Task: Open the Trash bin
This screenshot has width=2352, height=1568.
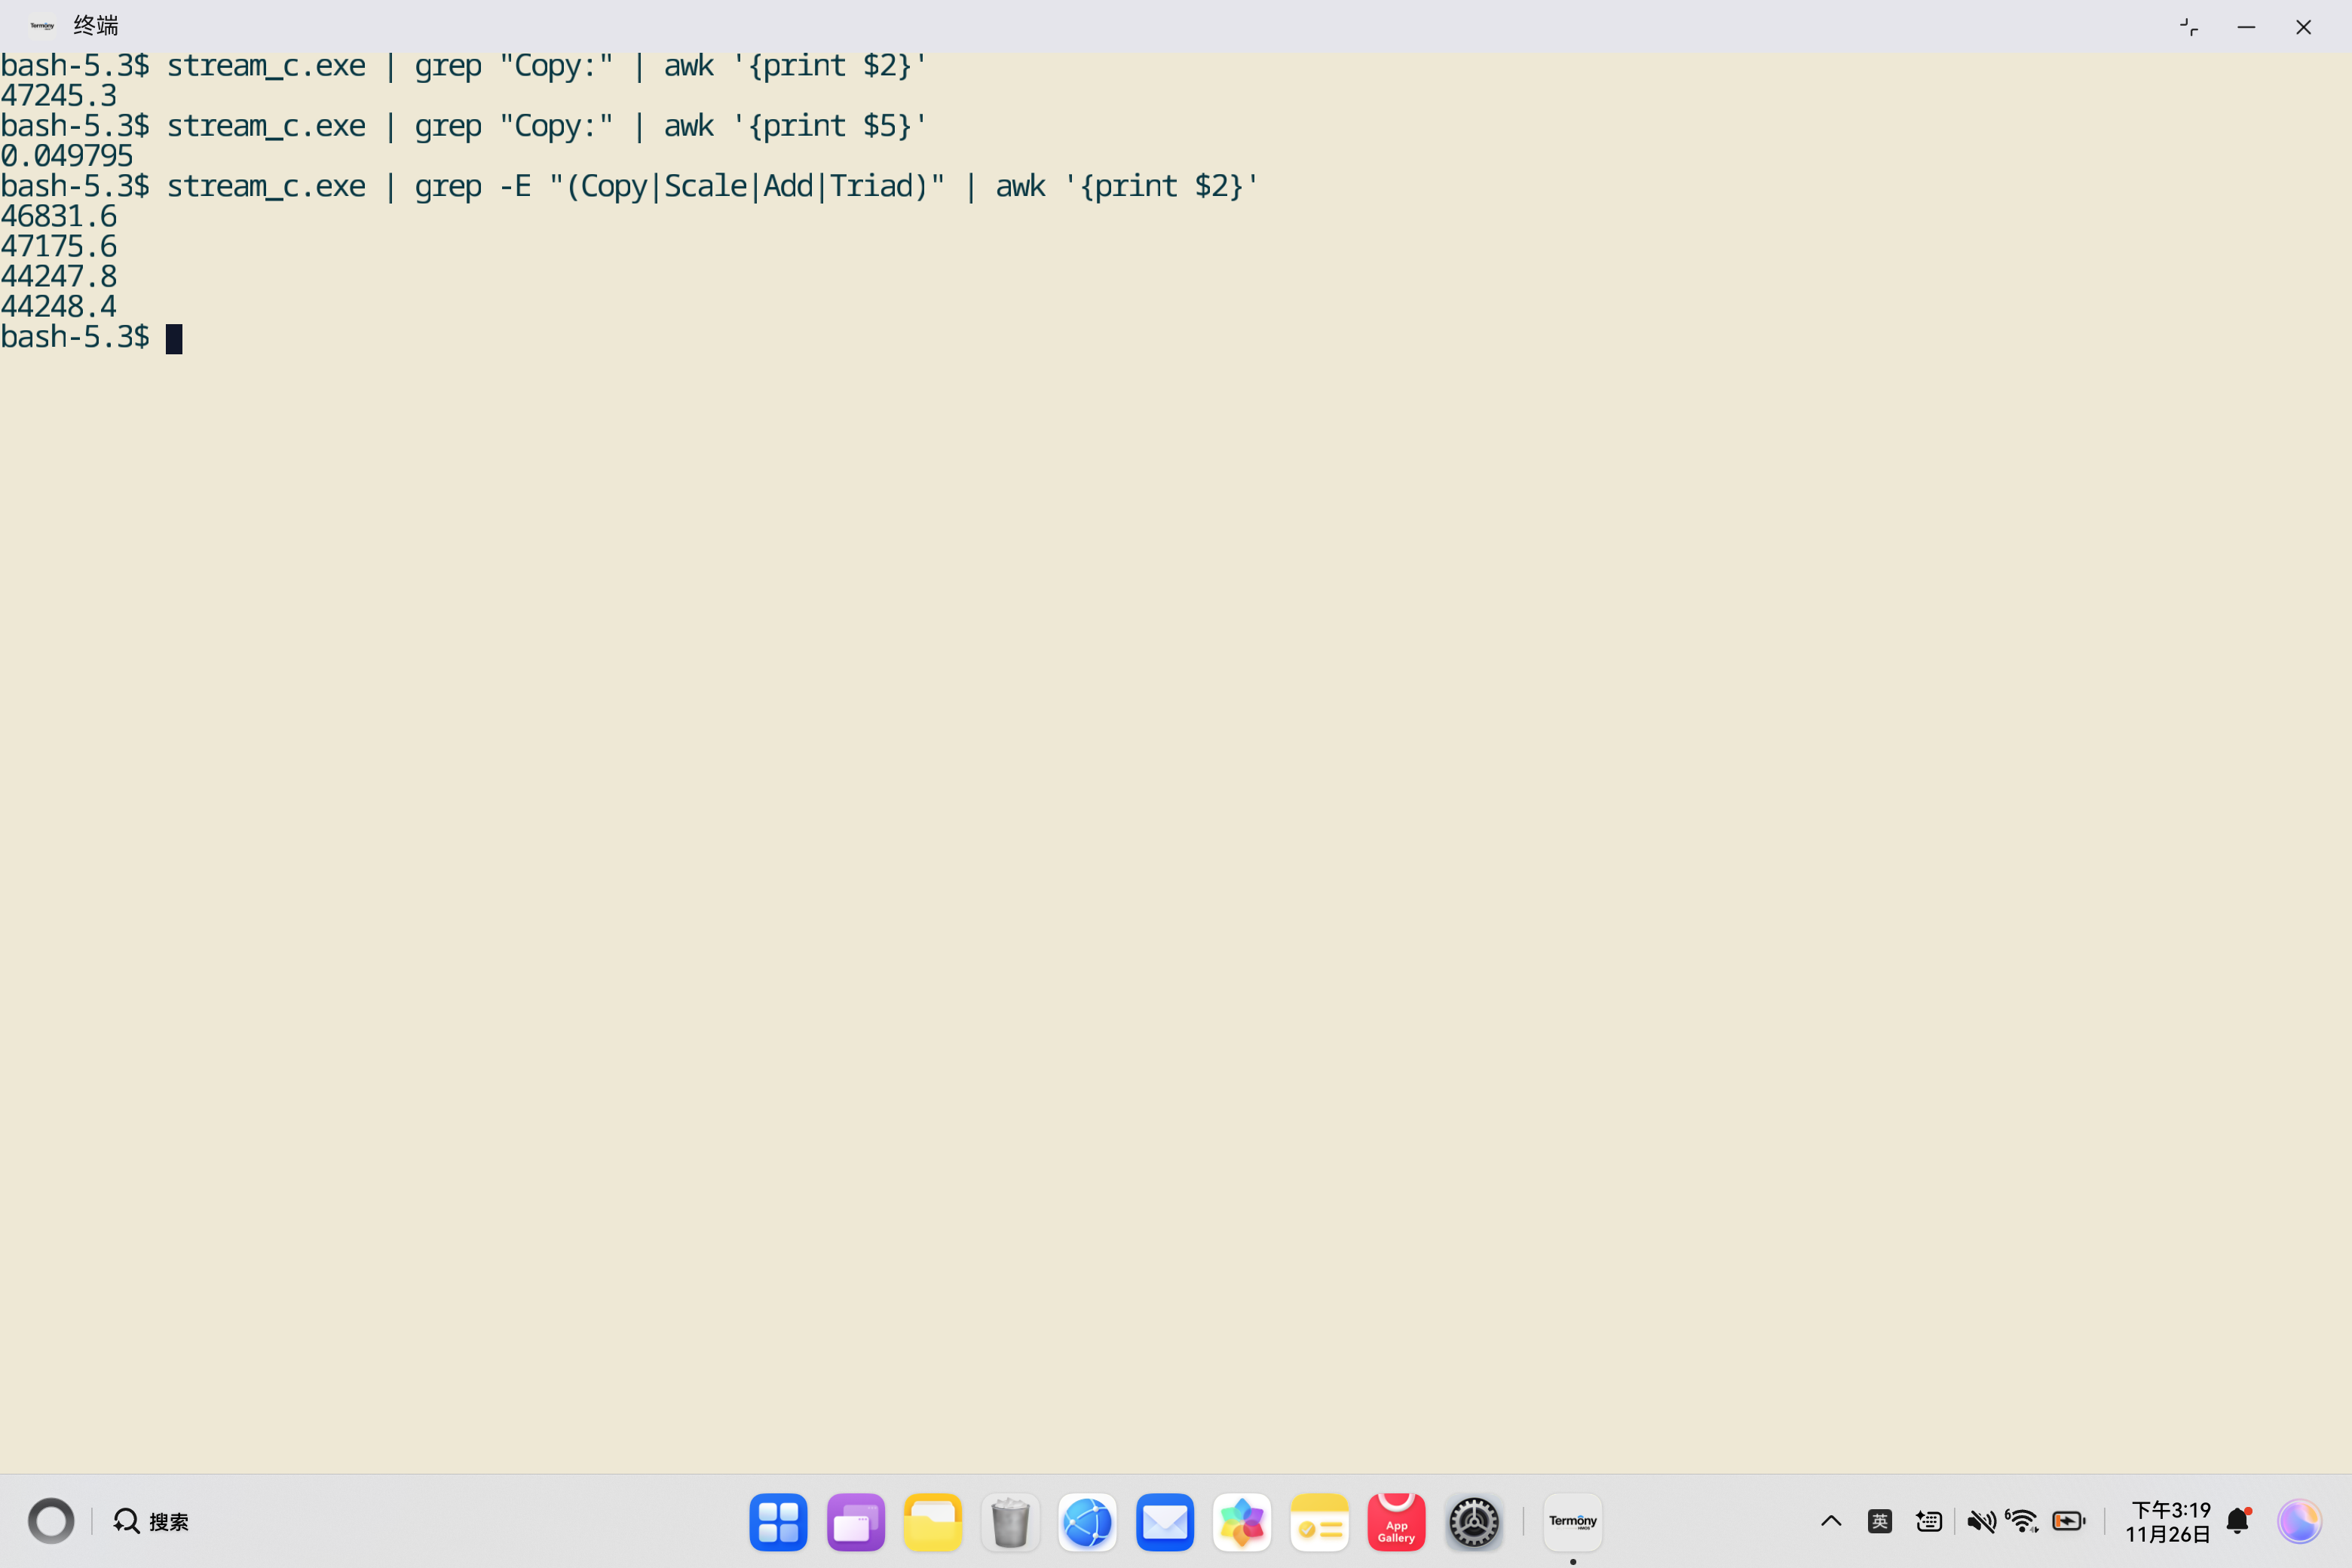Action: pos(1010,1521)
